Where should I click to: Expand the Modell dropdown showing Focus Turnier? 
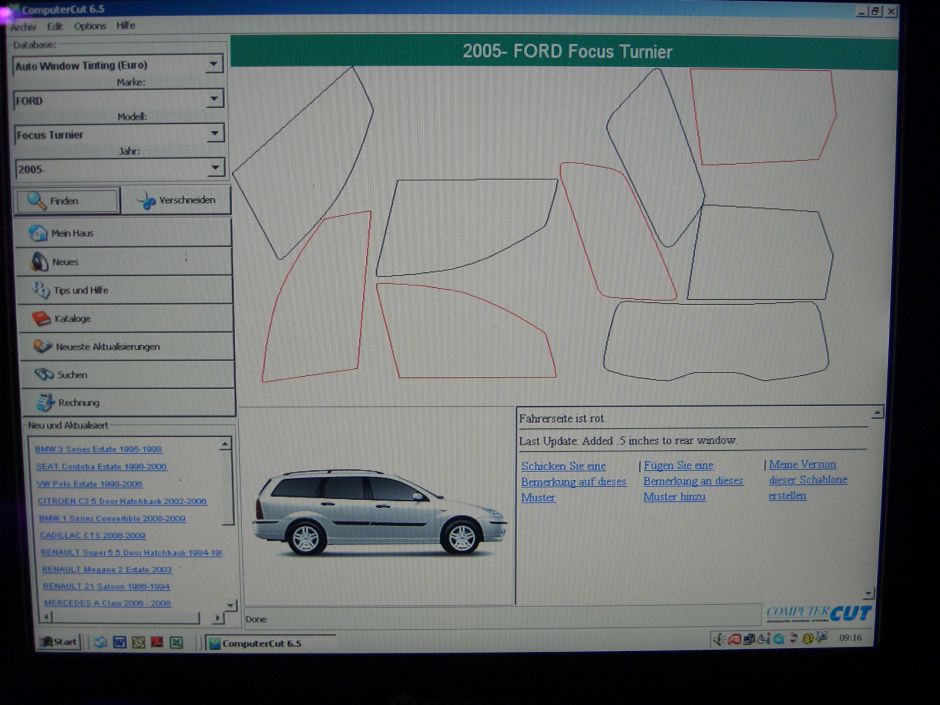[214, 133]
